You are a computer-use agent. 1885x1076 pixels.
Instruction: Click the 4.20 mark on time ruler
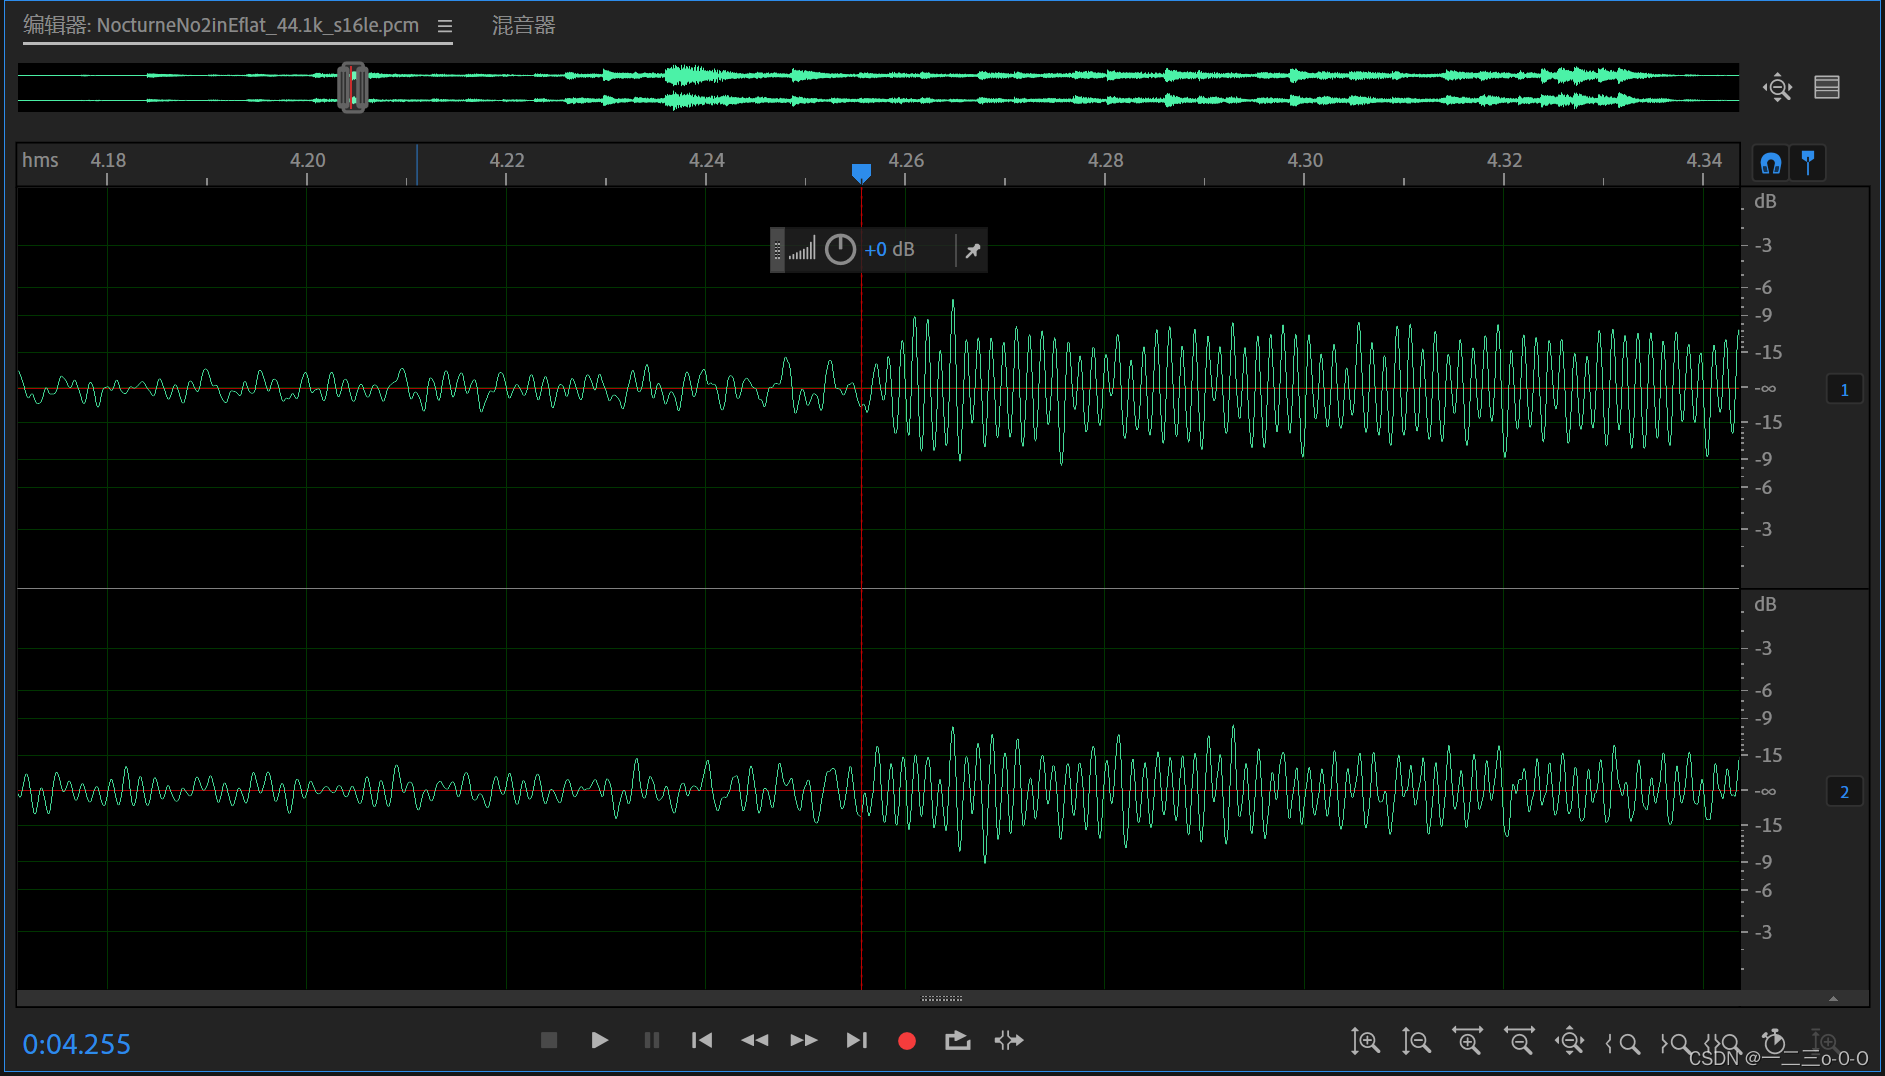coord(308,160)
